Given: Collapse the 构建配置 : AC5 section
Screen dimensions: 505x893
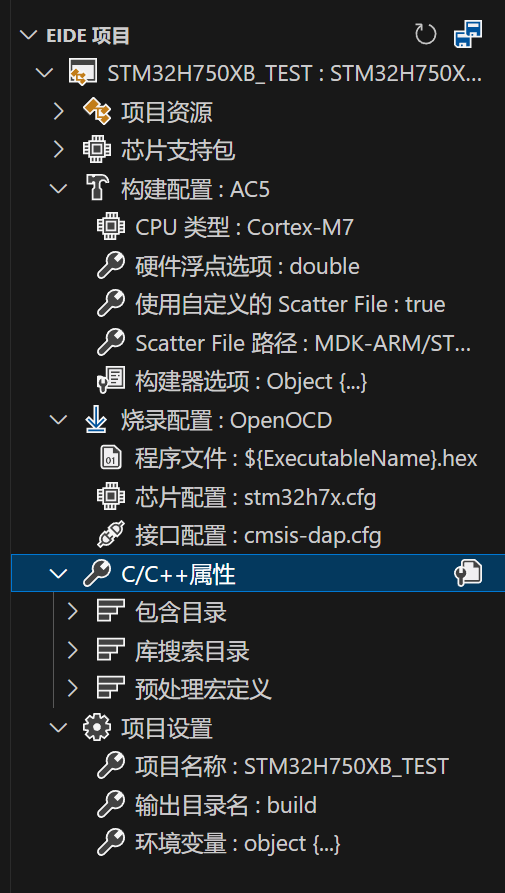Looking at the screenshot, I should (x=59, y=189).
